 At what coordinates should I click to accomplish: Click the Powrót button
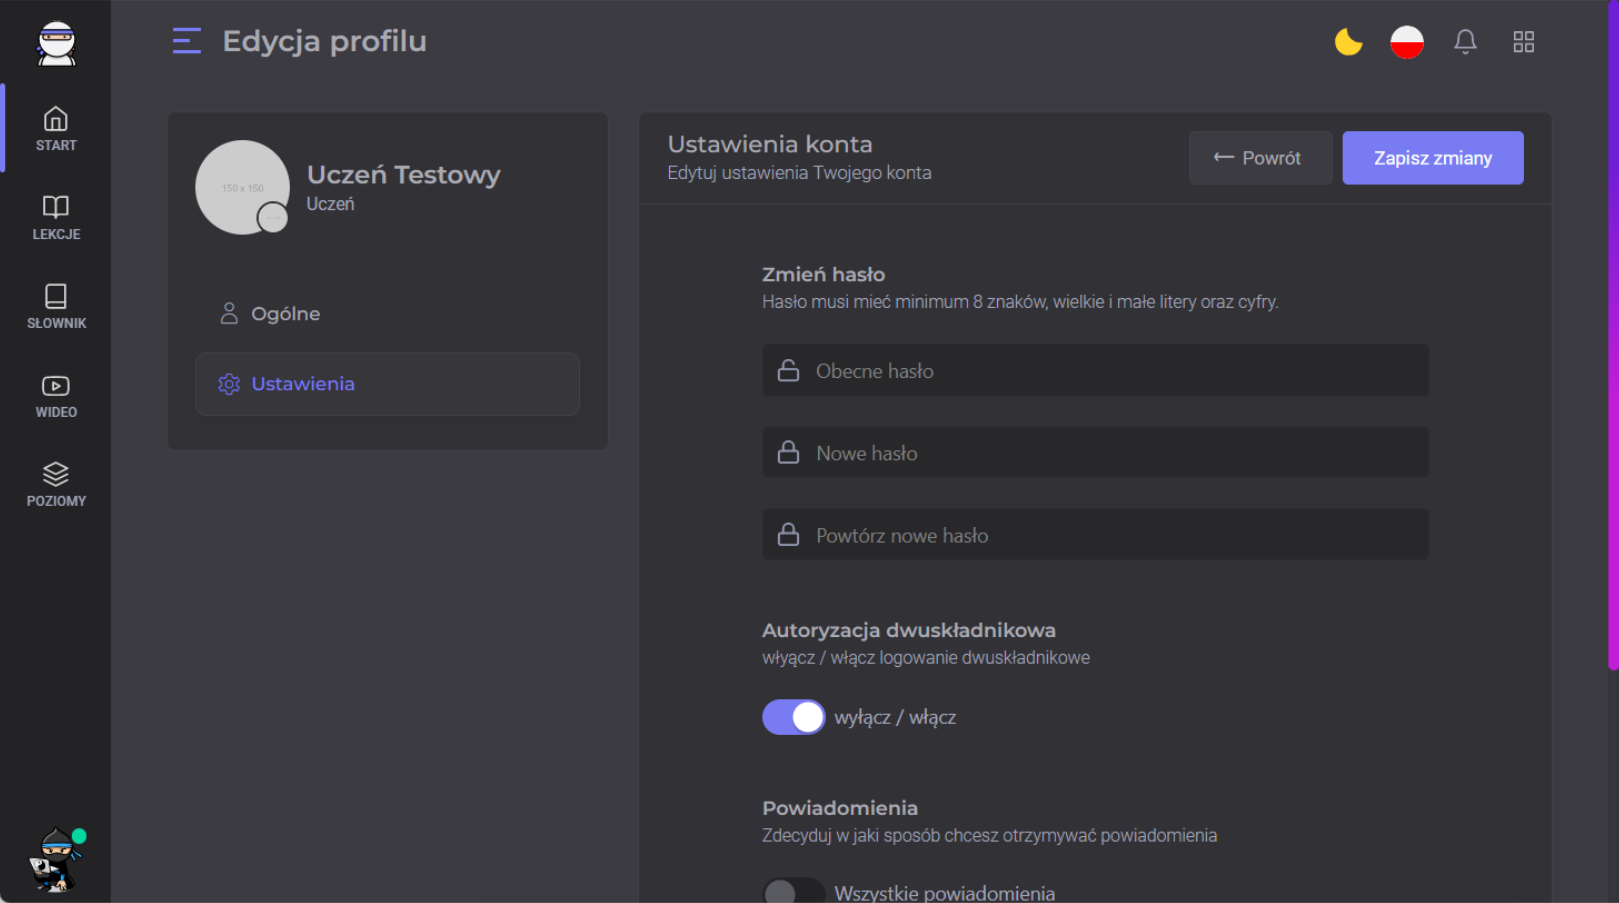coord(1259,158)
